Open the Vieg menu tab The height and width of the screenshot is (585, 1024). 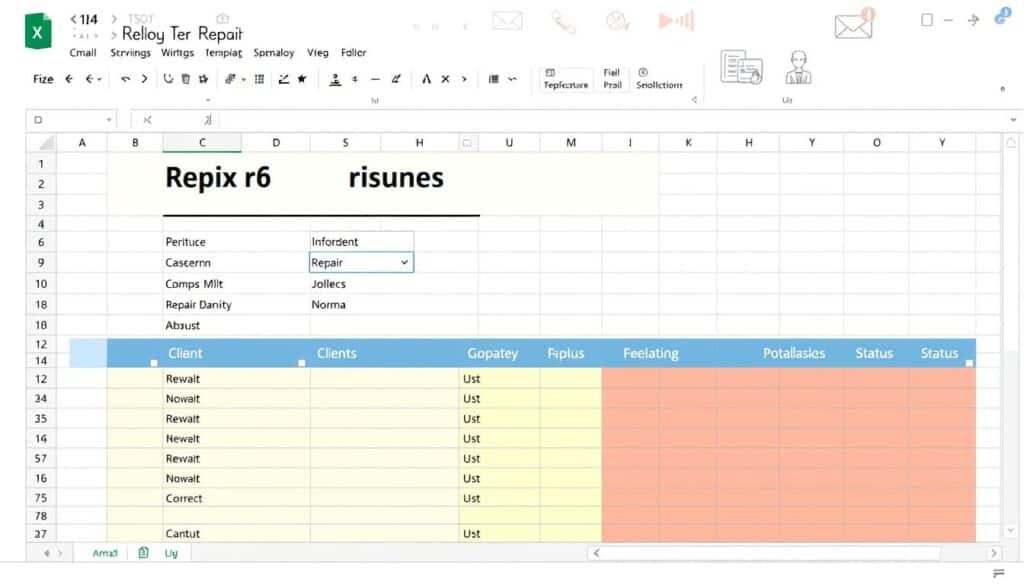coord(317,52)
